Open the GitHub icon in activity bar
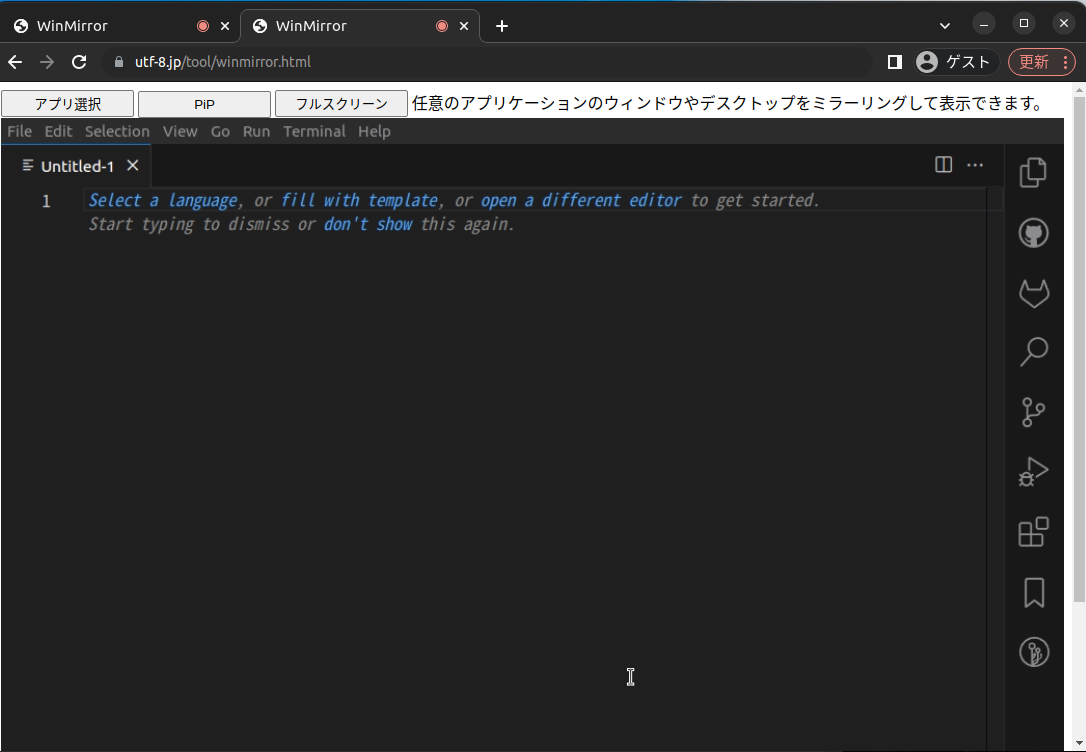 point(1033,233)
